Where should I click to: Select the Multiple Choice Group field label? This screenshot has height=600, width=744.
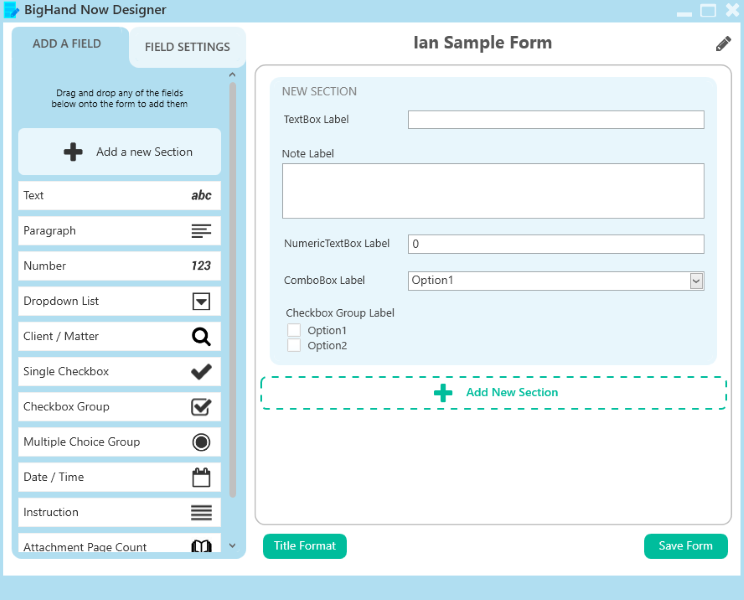pos(82,442)
